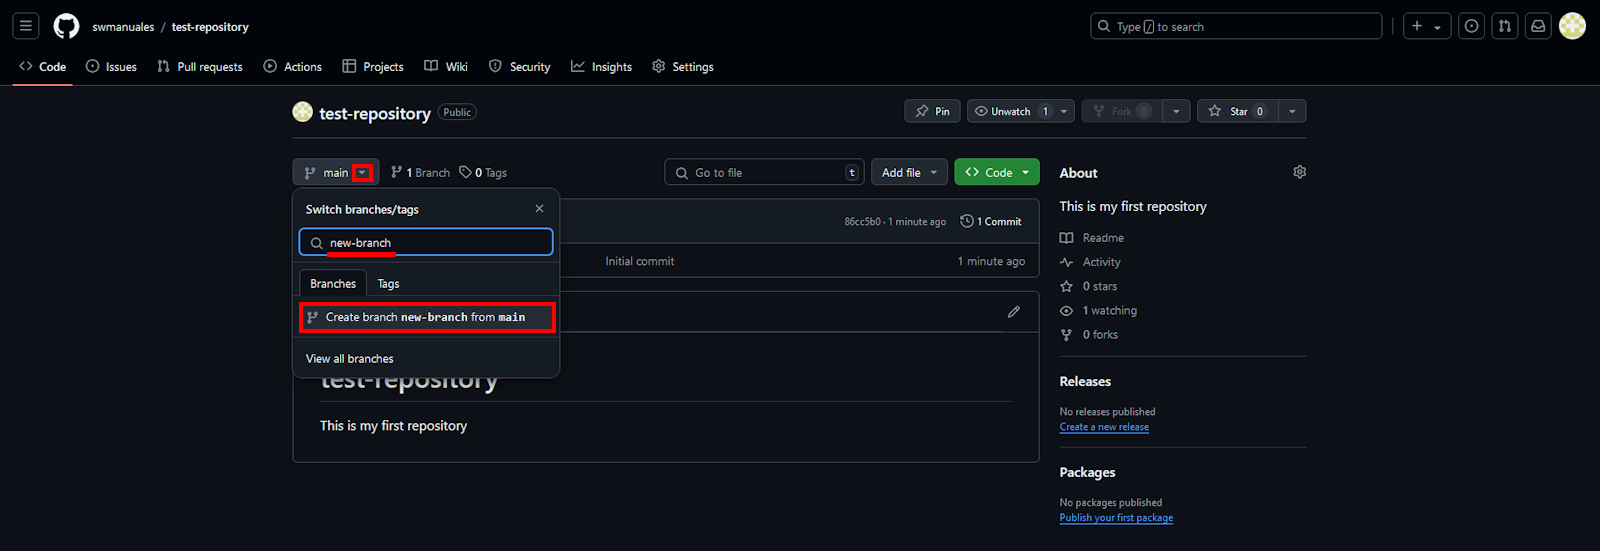Switch to the Settings tab
Screen dimensions: 1600x551
tap(683, 67)
